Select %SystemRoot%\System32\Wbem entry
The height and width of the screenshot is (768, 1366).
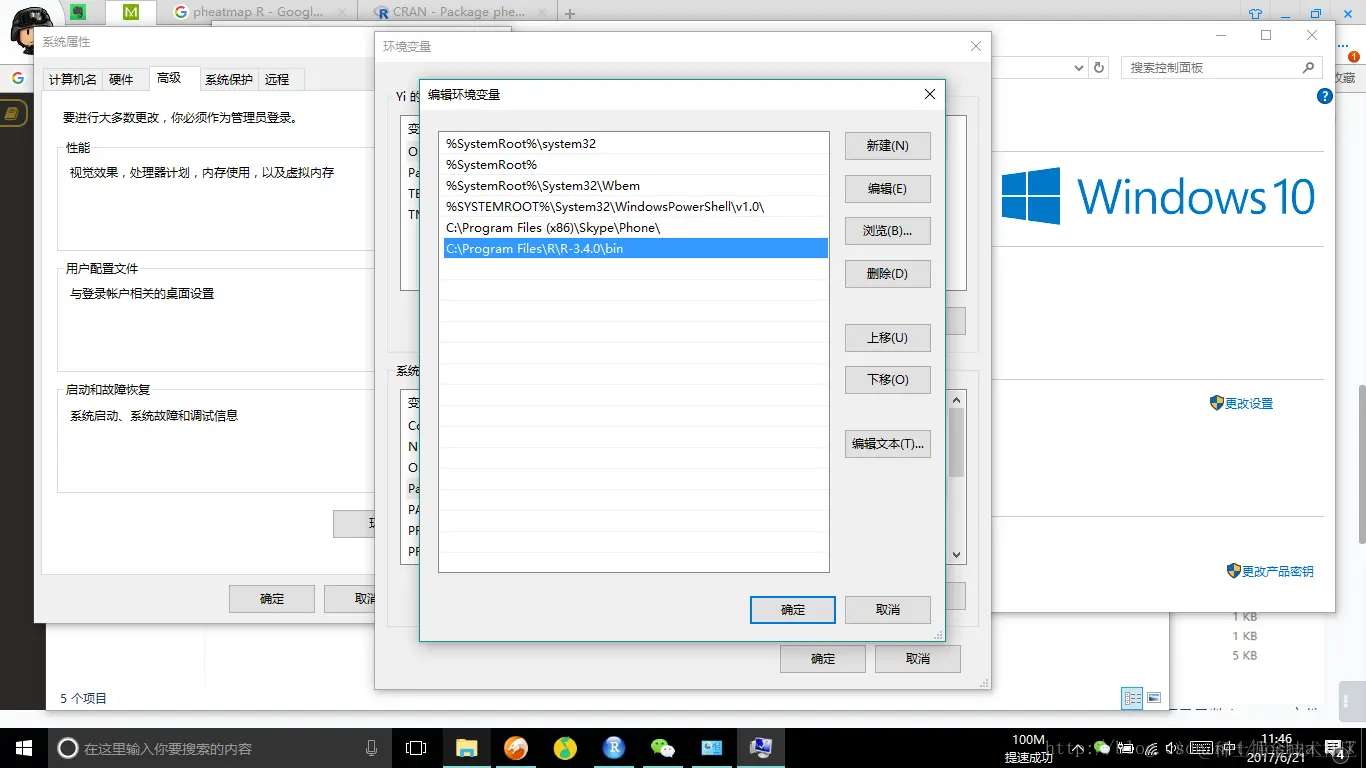click(x=635, y=186)
